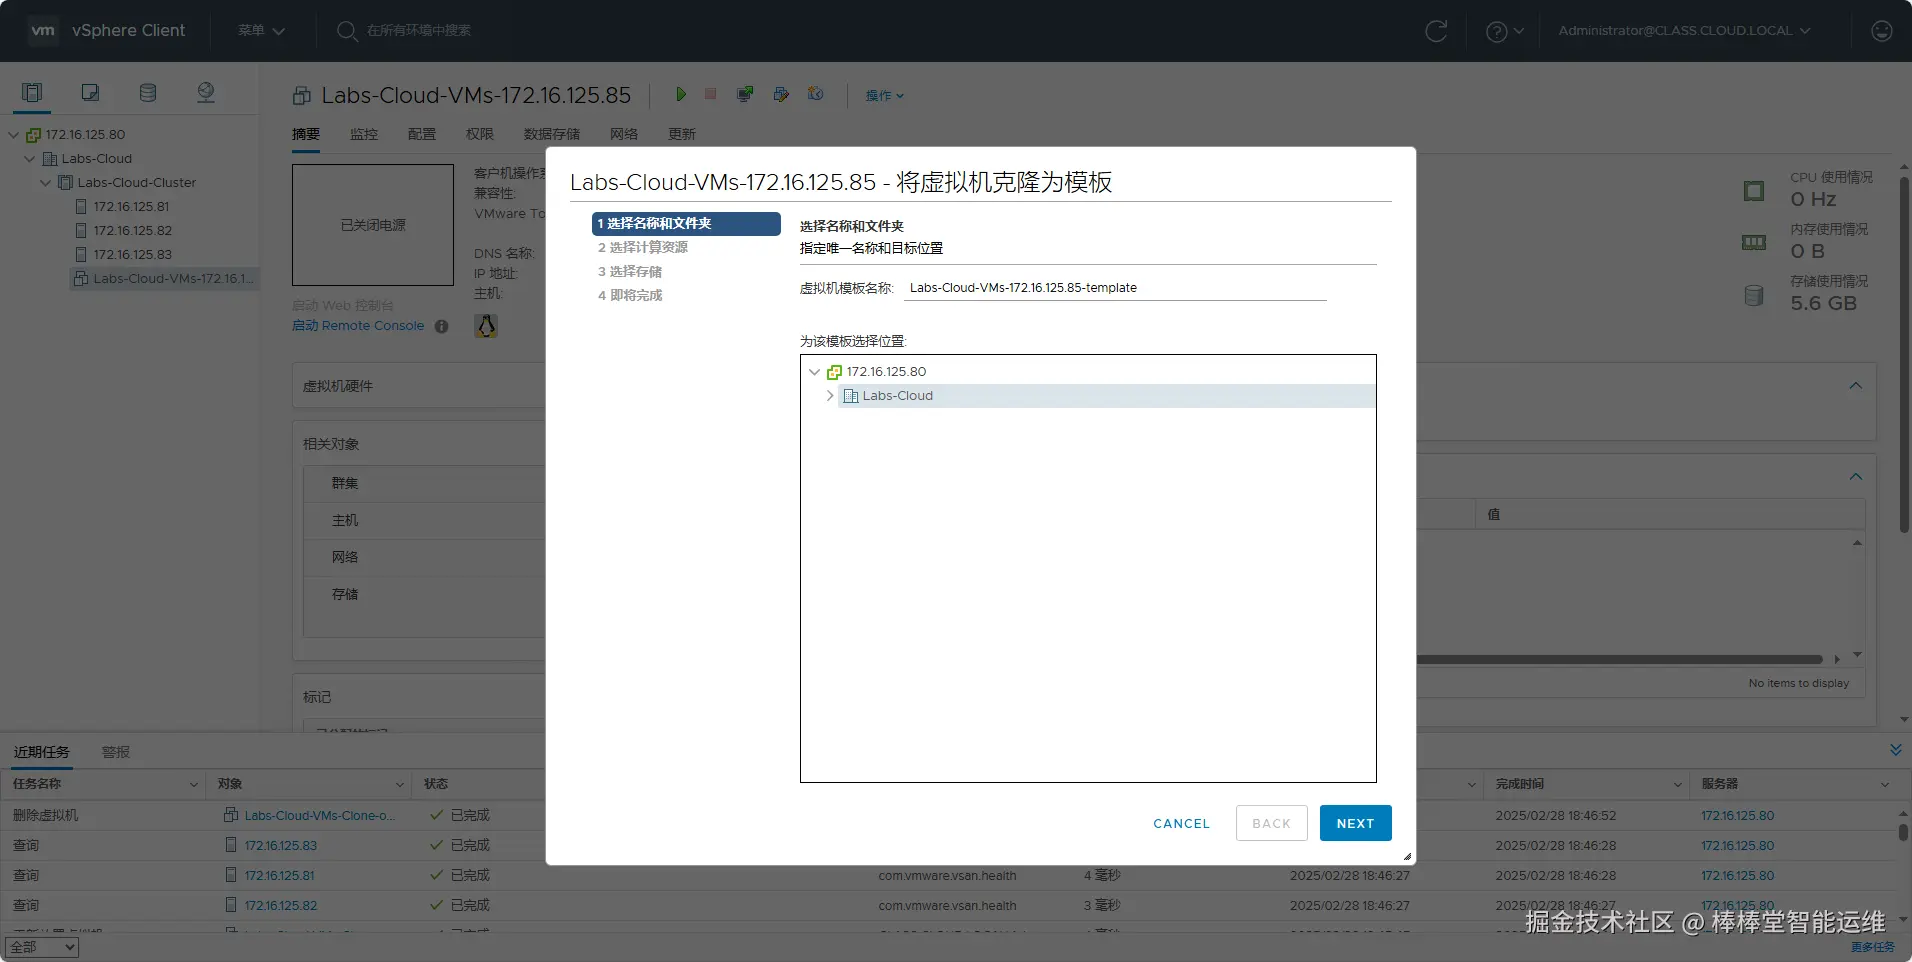Click the Linux penguin OS icon

coord(486,326)
